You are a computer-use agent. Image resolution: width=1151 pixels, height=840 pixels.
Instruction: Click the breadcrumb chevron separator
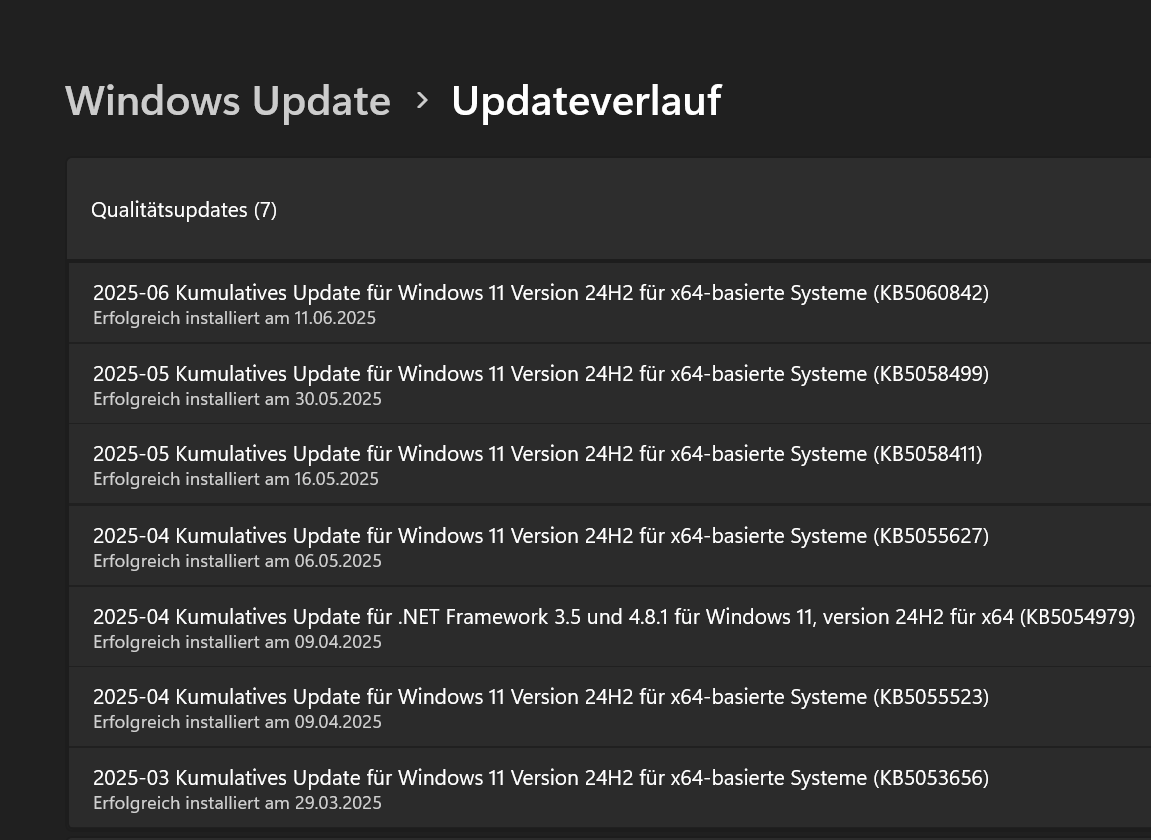[x=421, y=100]
